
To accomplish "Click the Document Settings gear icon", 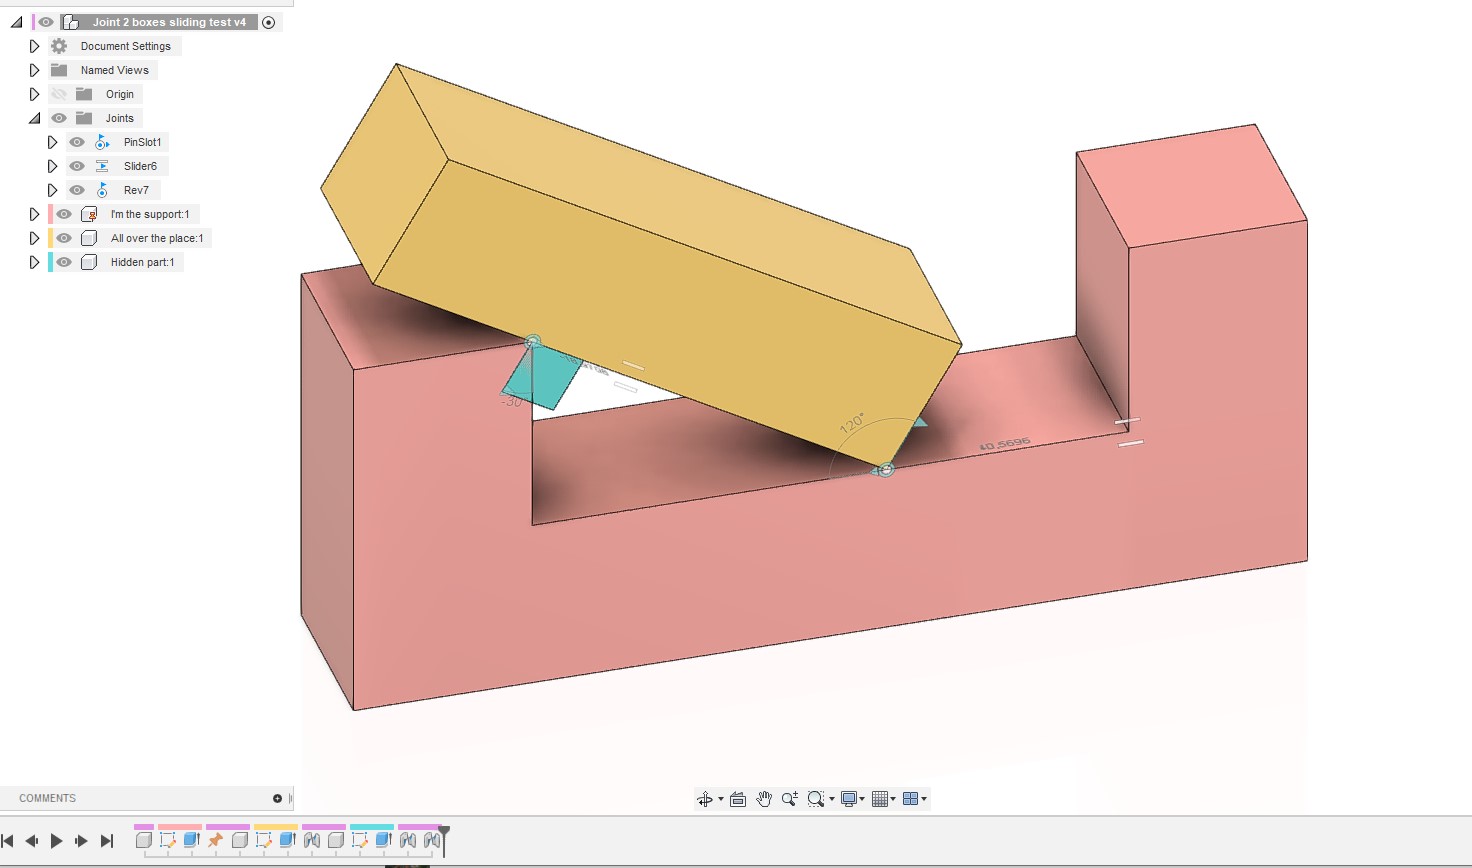I will [x=59, y=46].
